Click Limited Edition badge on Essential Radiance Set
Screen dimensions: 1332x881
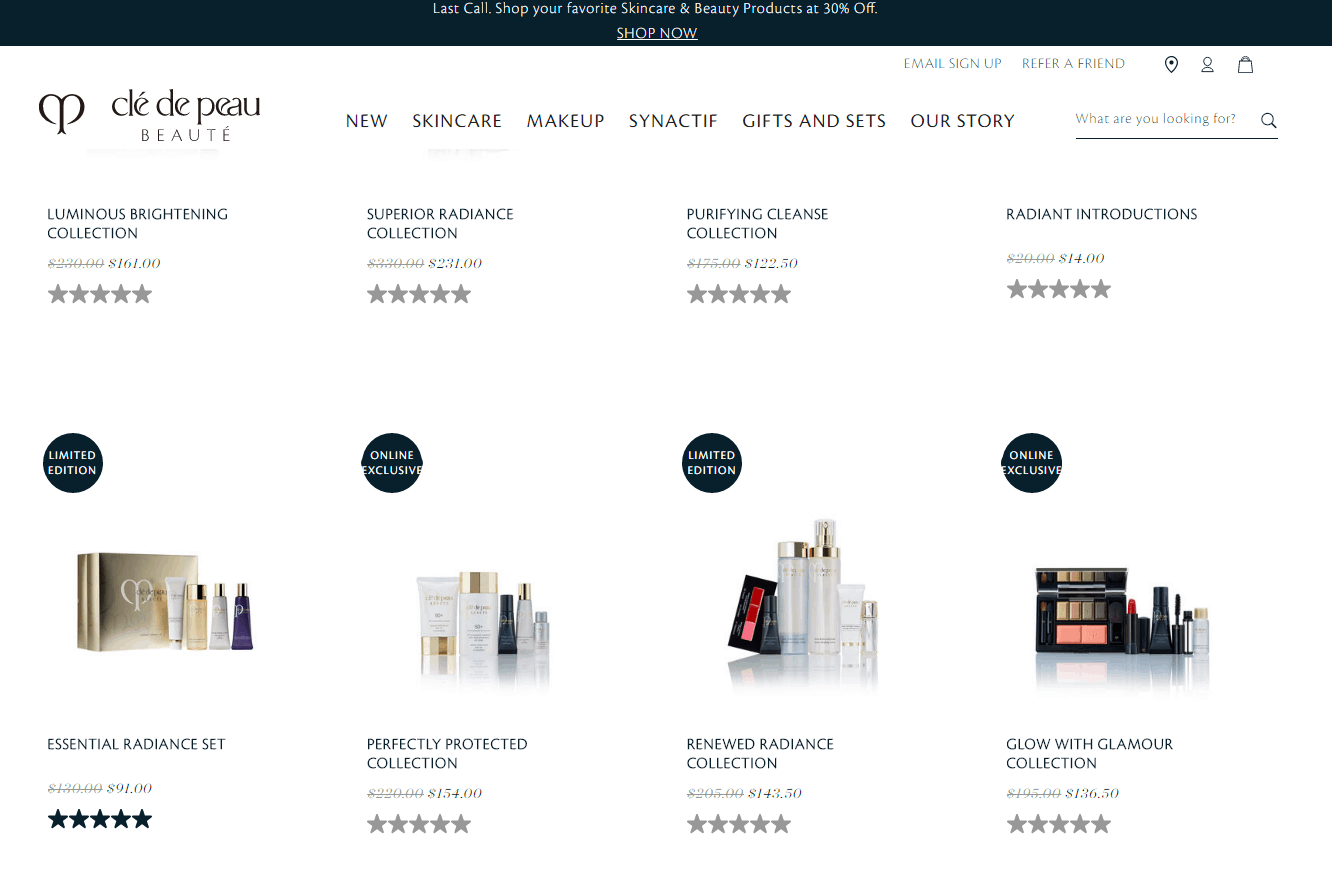(73, 463)
